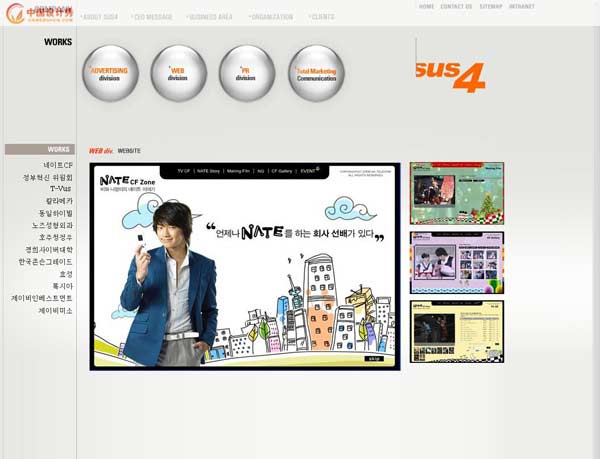Open the 정부혁신 위원회 work item
The width and height of the screenshot is (600, 459).
(47, 177)
